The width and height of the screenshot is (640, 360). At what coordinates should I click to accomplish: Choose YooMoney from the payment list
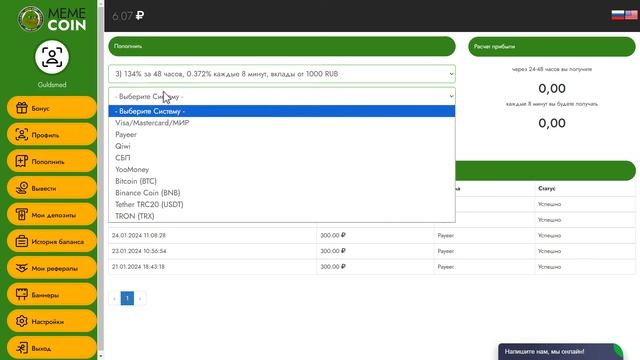pos(282,169)
